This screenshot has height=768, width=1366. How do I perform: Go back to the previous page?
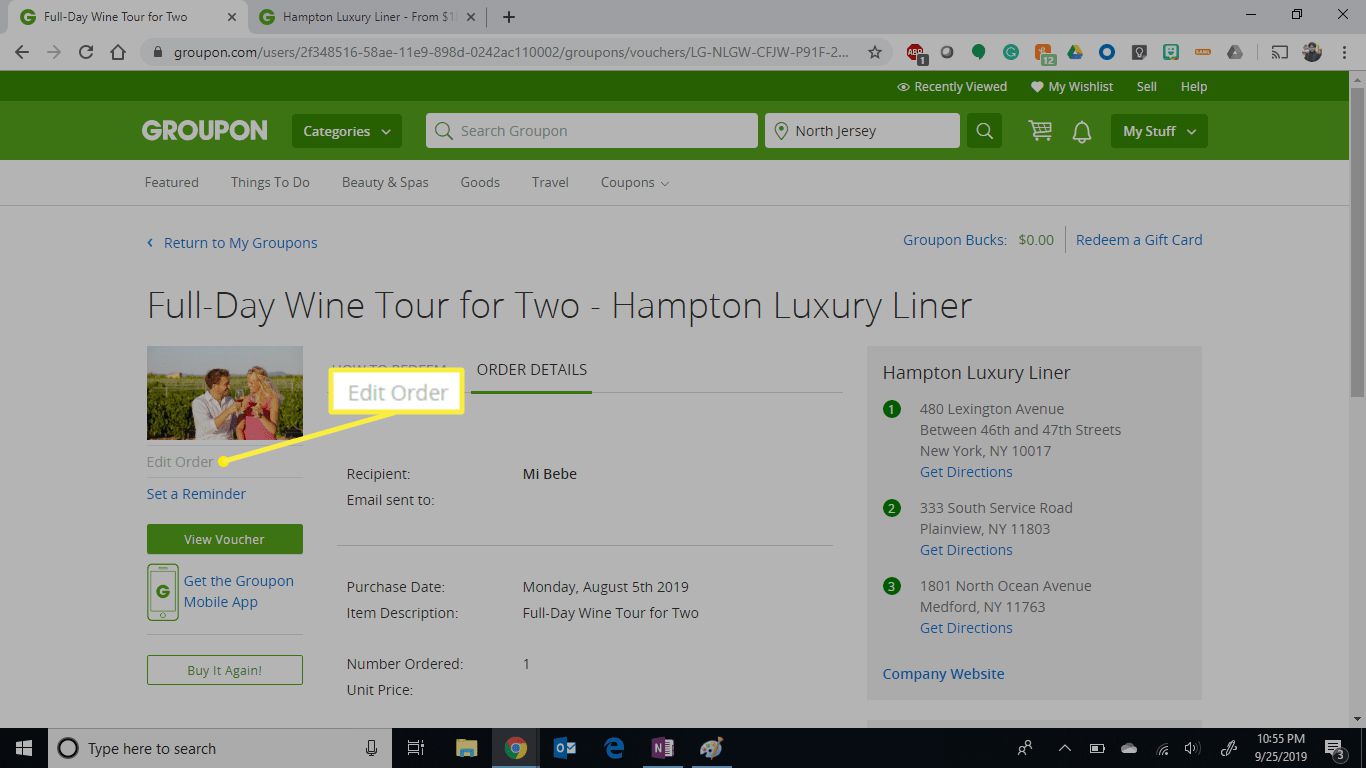click(x=22, y=52)
